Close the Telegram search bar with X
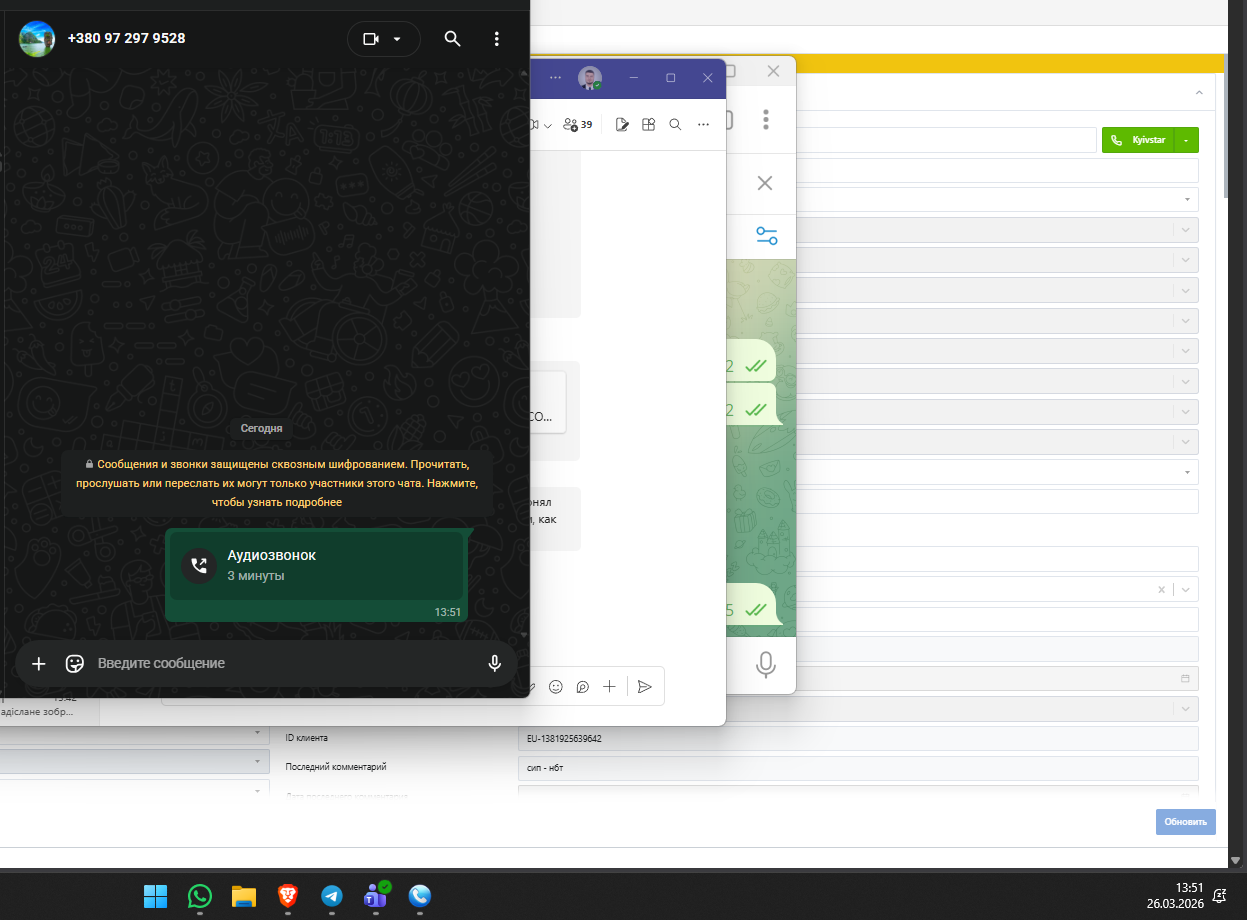The height and width of the screenshot is (920, 1247). [x=765, y=183]
